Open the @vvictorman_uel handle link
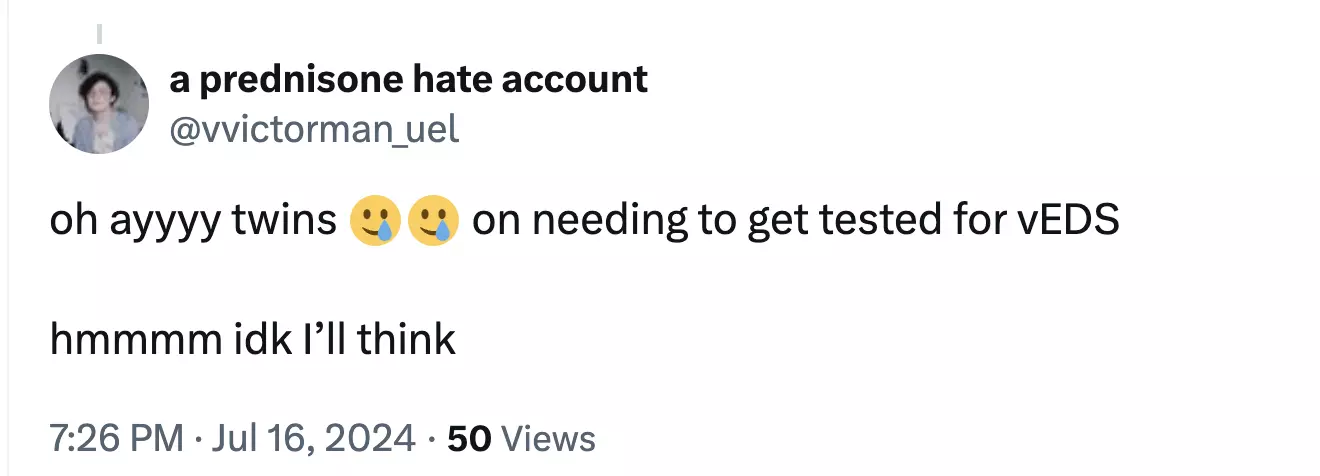The image size is (1320, 476). pyautogui.click(x=314, y=129)
